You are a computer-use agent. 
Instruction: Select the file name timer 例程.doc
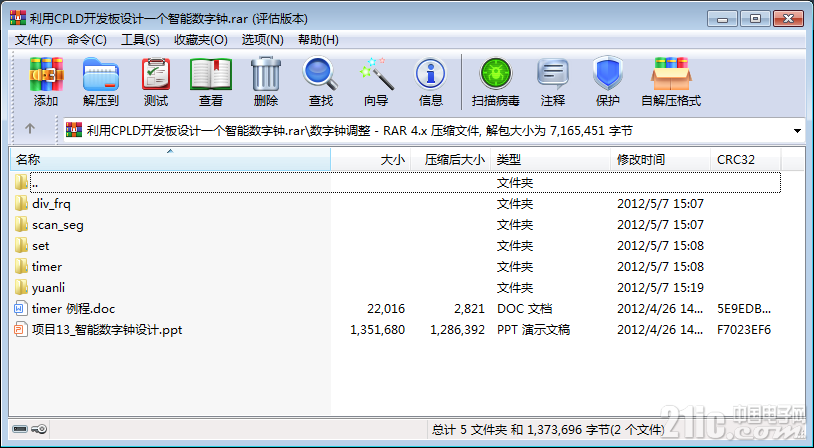pyautogui.click(x=73, y=308)
